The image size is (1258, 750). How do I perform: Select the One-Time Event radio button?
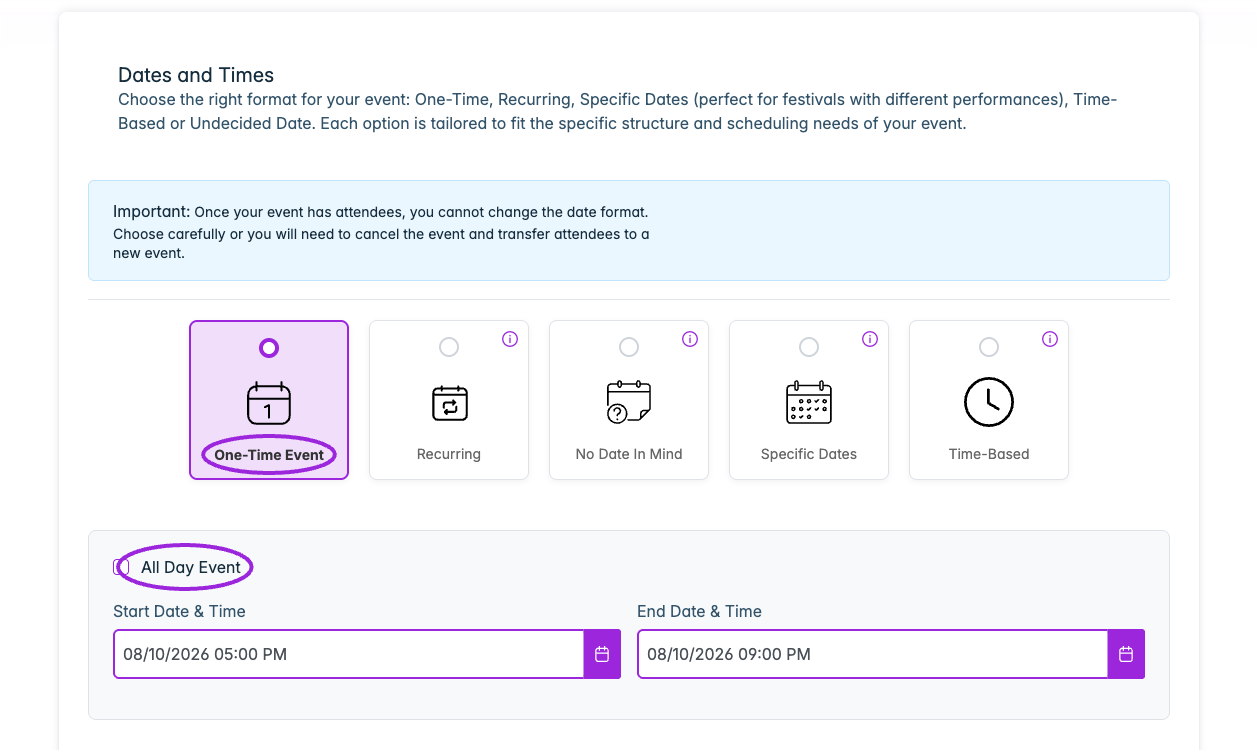coord(269,348)
